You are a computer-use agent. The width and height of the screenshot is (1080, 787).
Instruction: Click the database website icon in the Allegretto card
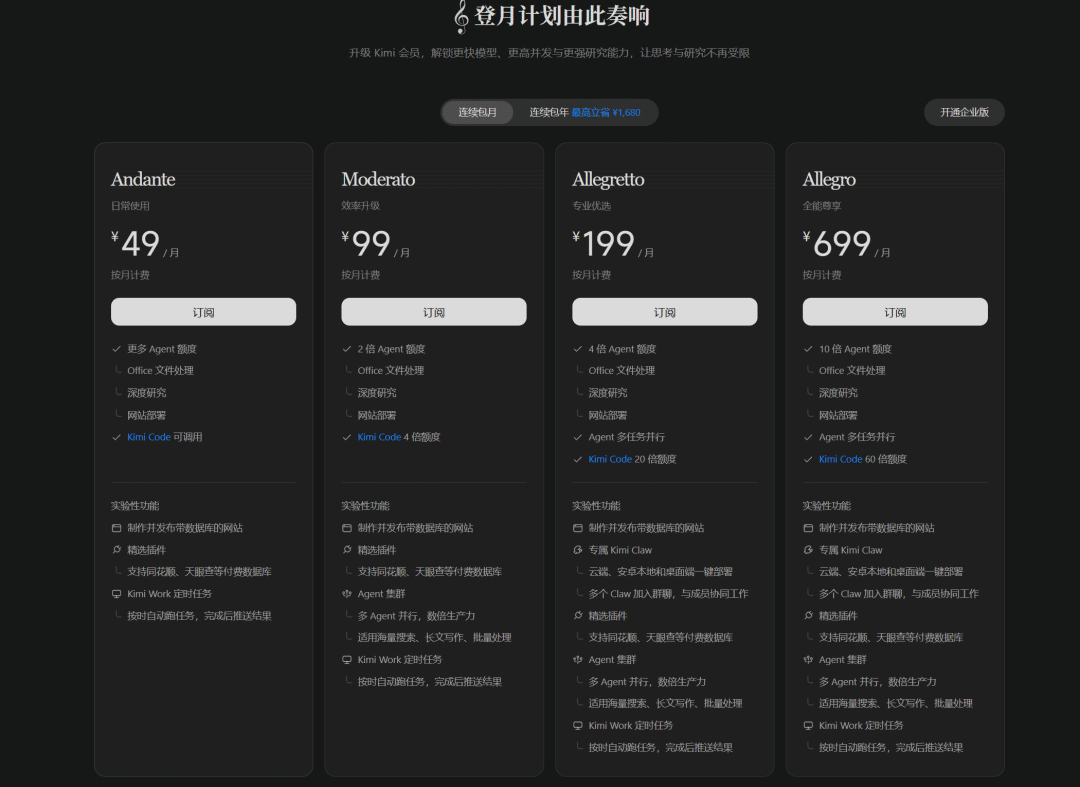(578, 528)
